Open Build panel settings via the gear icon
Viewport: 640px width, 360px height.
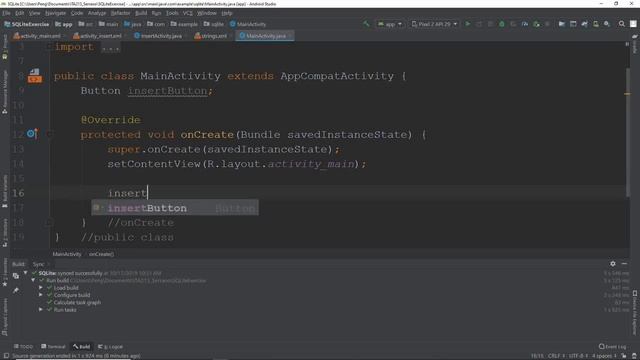[x=613, y=264]
